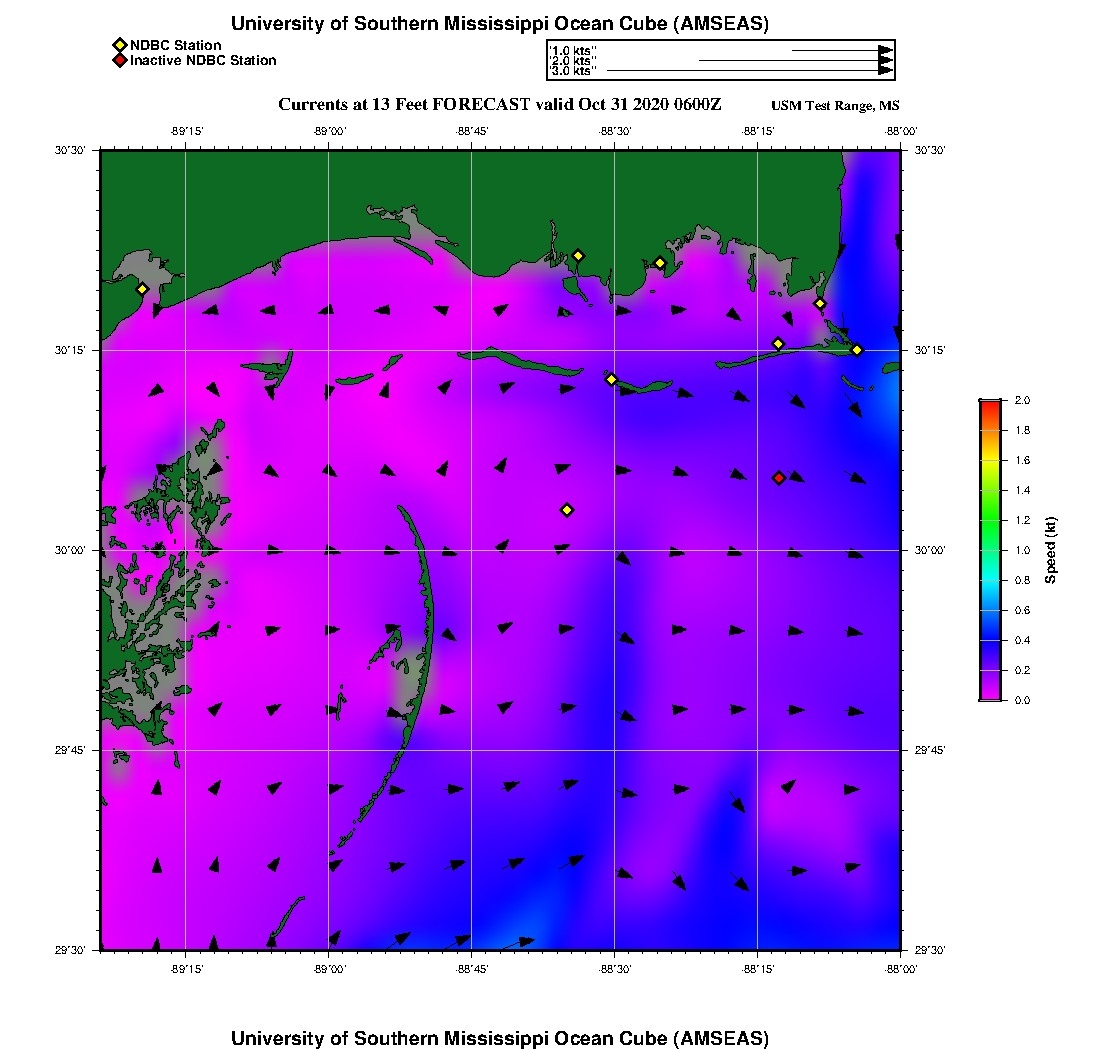Click the red Inactive NDBC Station legend diamond

[x=119, y=60]
